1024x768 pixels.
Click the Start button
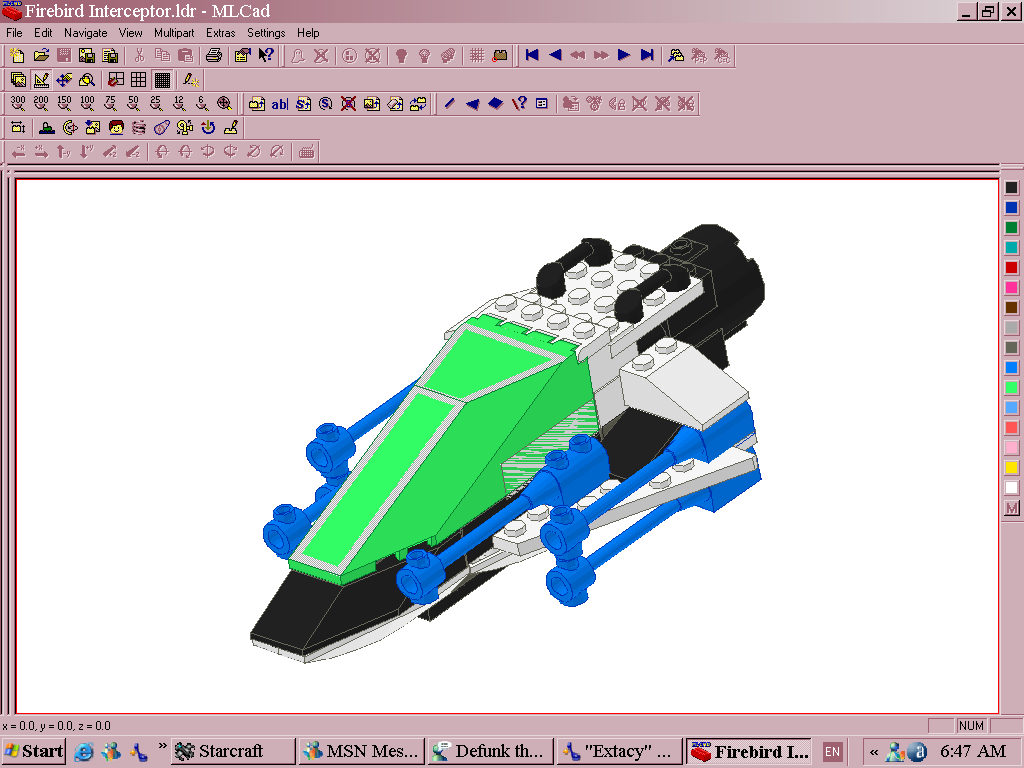(x=33, y=751)
